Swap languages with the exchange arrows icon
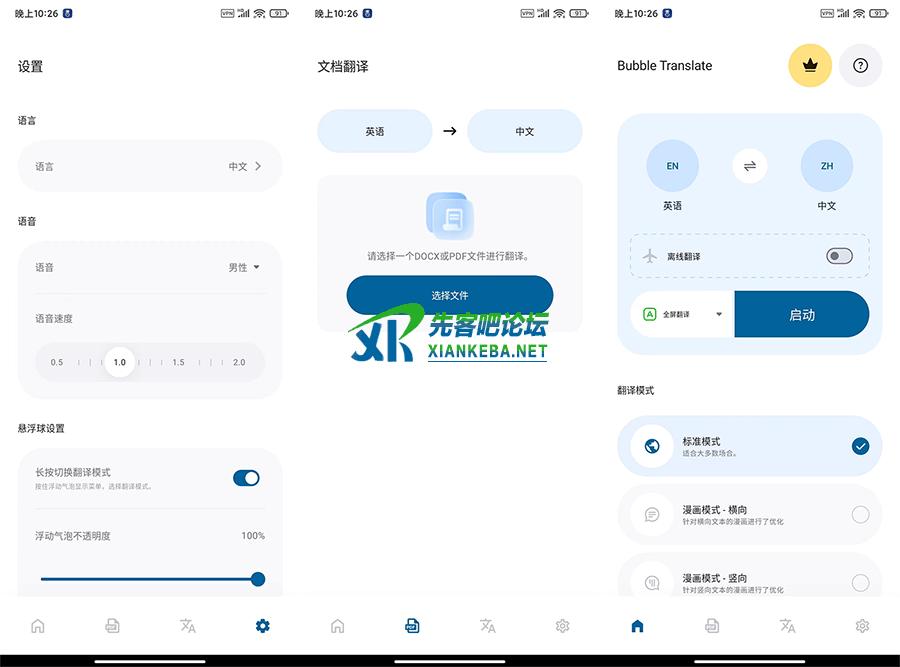Image resolution: width=900 pixels, height=667 pixels. click(750, 166)
